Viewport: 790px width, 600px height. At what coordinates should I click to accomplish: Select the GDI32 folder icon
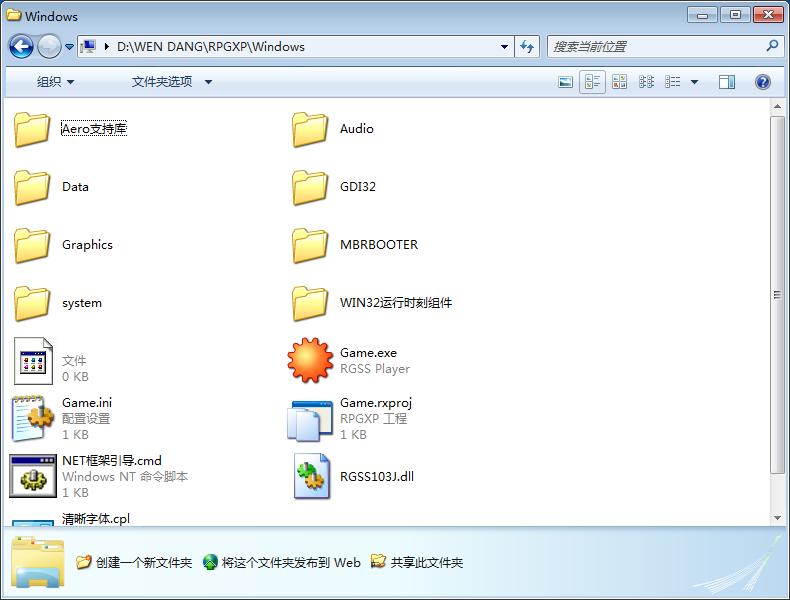[x=310, y=187]
